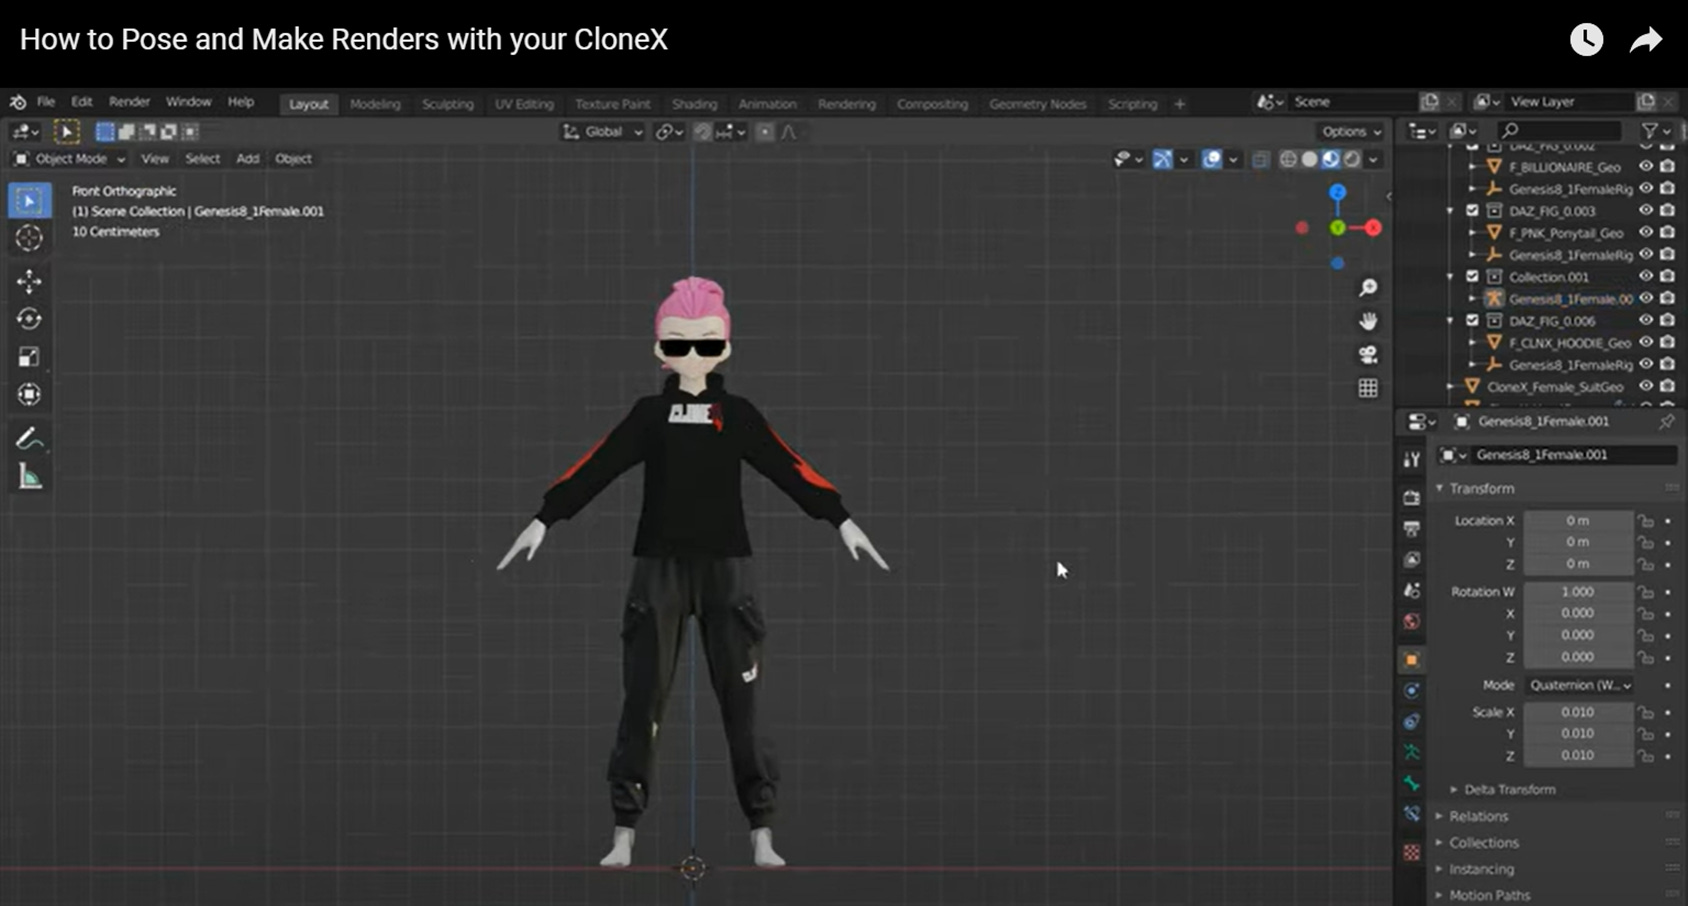Open the Render menu
This screenshot has height=906, width=1688.
(129, 102)
